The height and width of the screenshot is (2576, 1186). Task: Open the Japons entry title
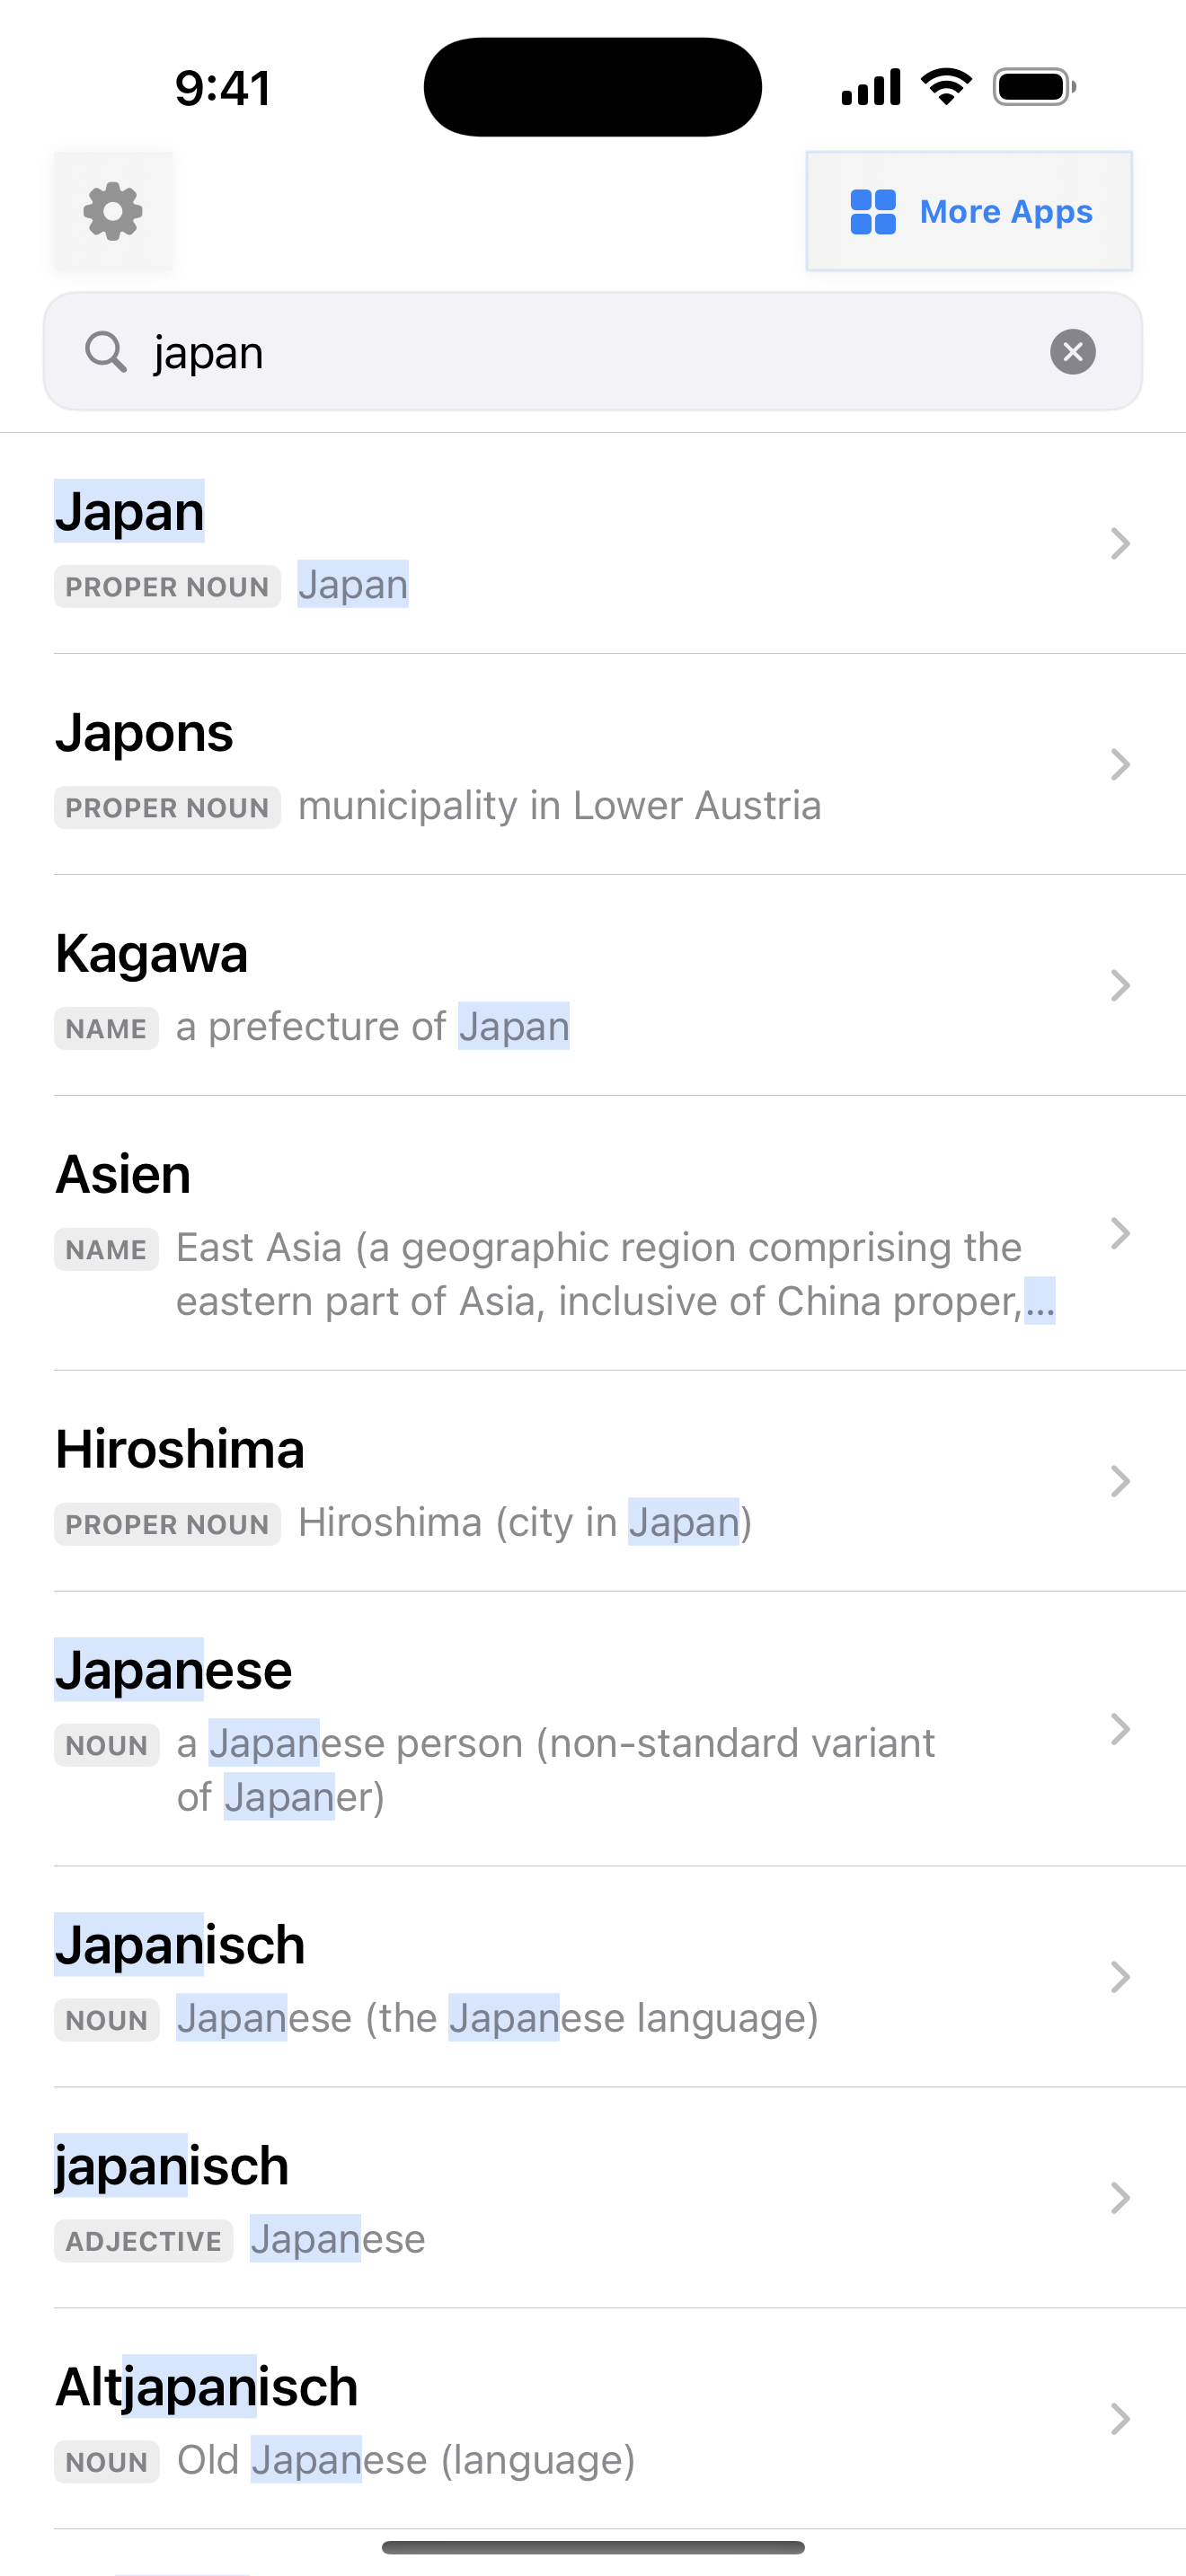(x=144, y=733)
